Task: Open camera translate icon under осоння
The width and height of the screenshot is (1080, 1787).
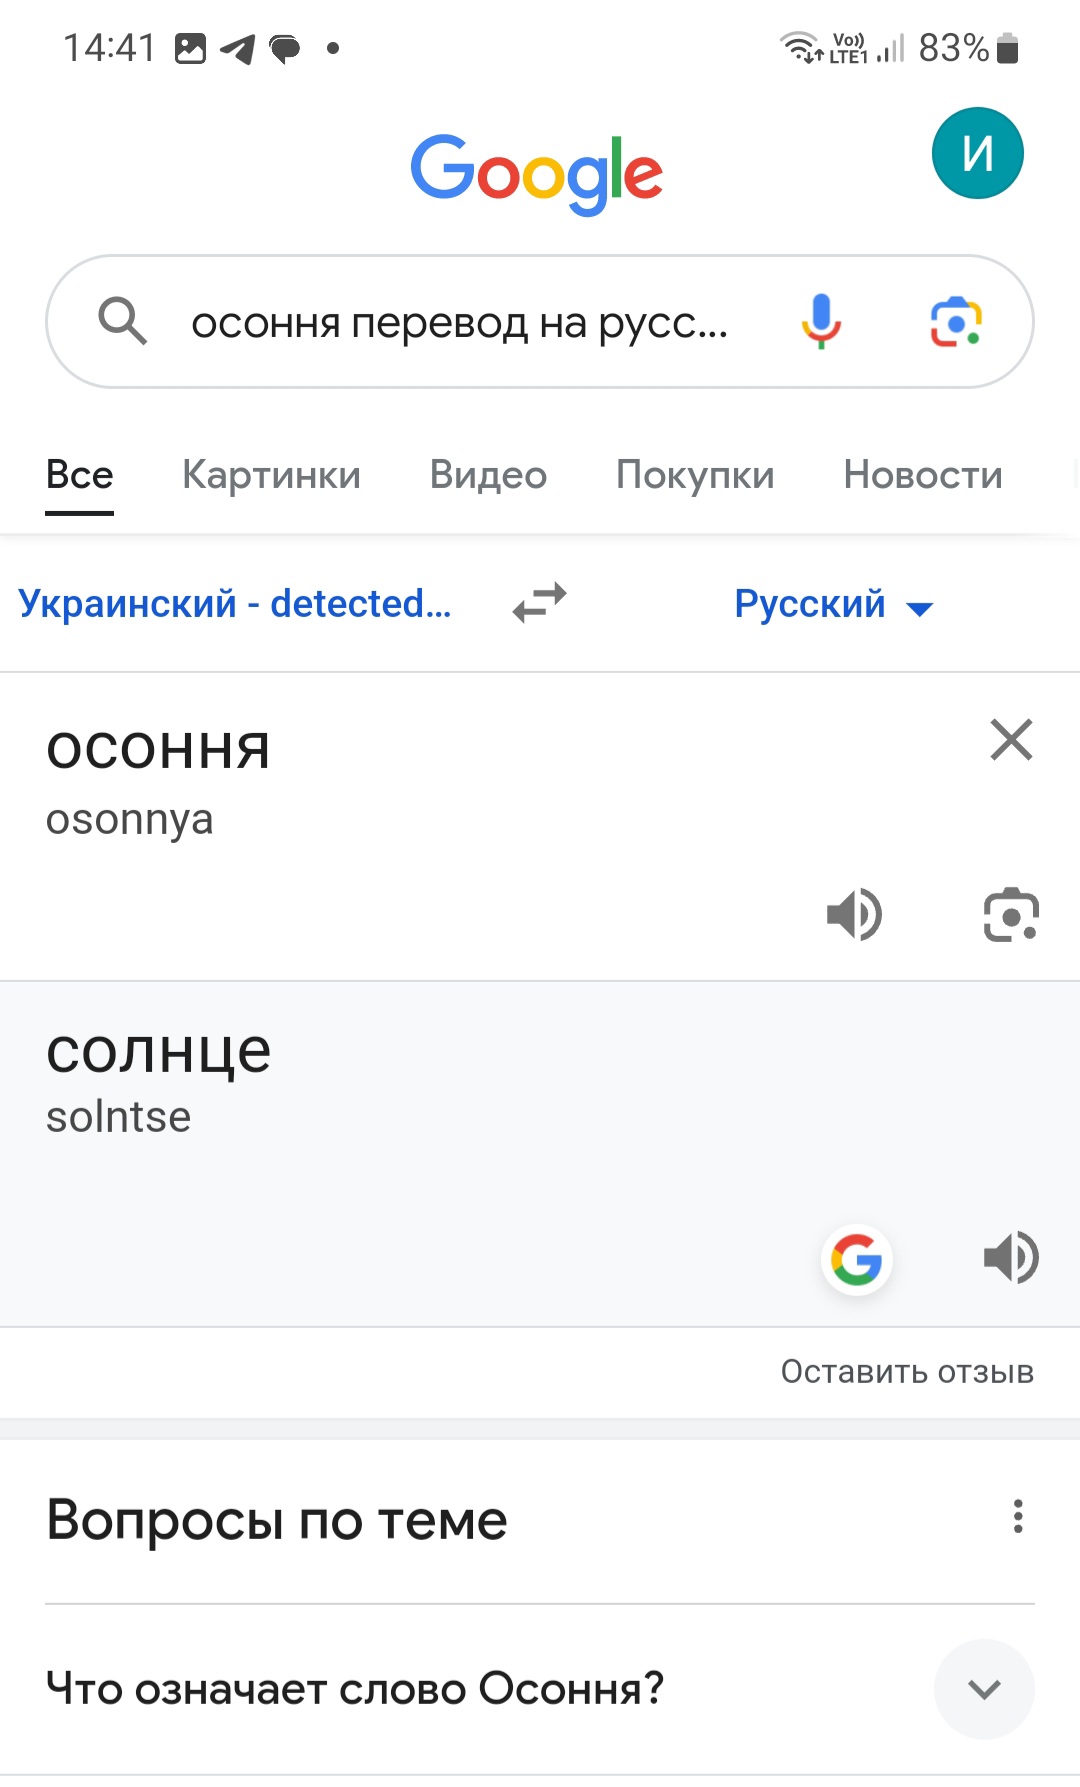Action: [1011, 914]
